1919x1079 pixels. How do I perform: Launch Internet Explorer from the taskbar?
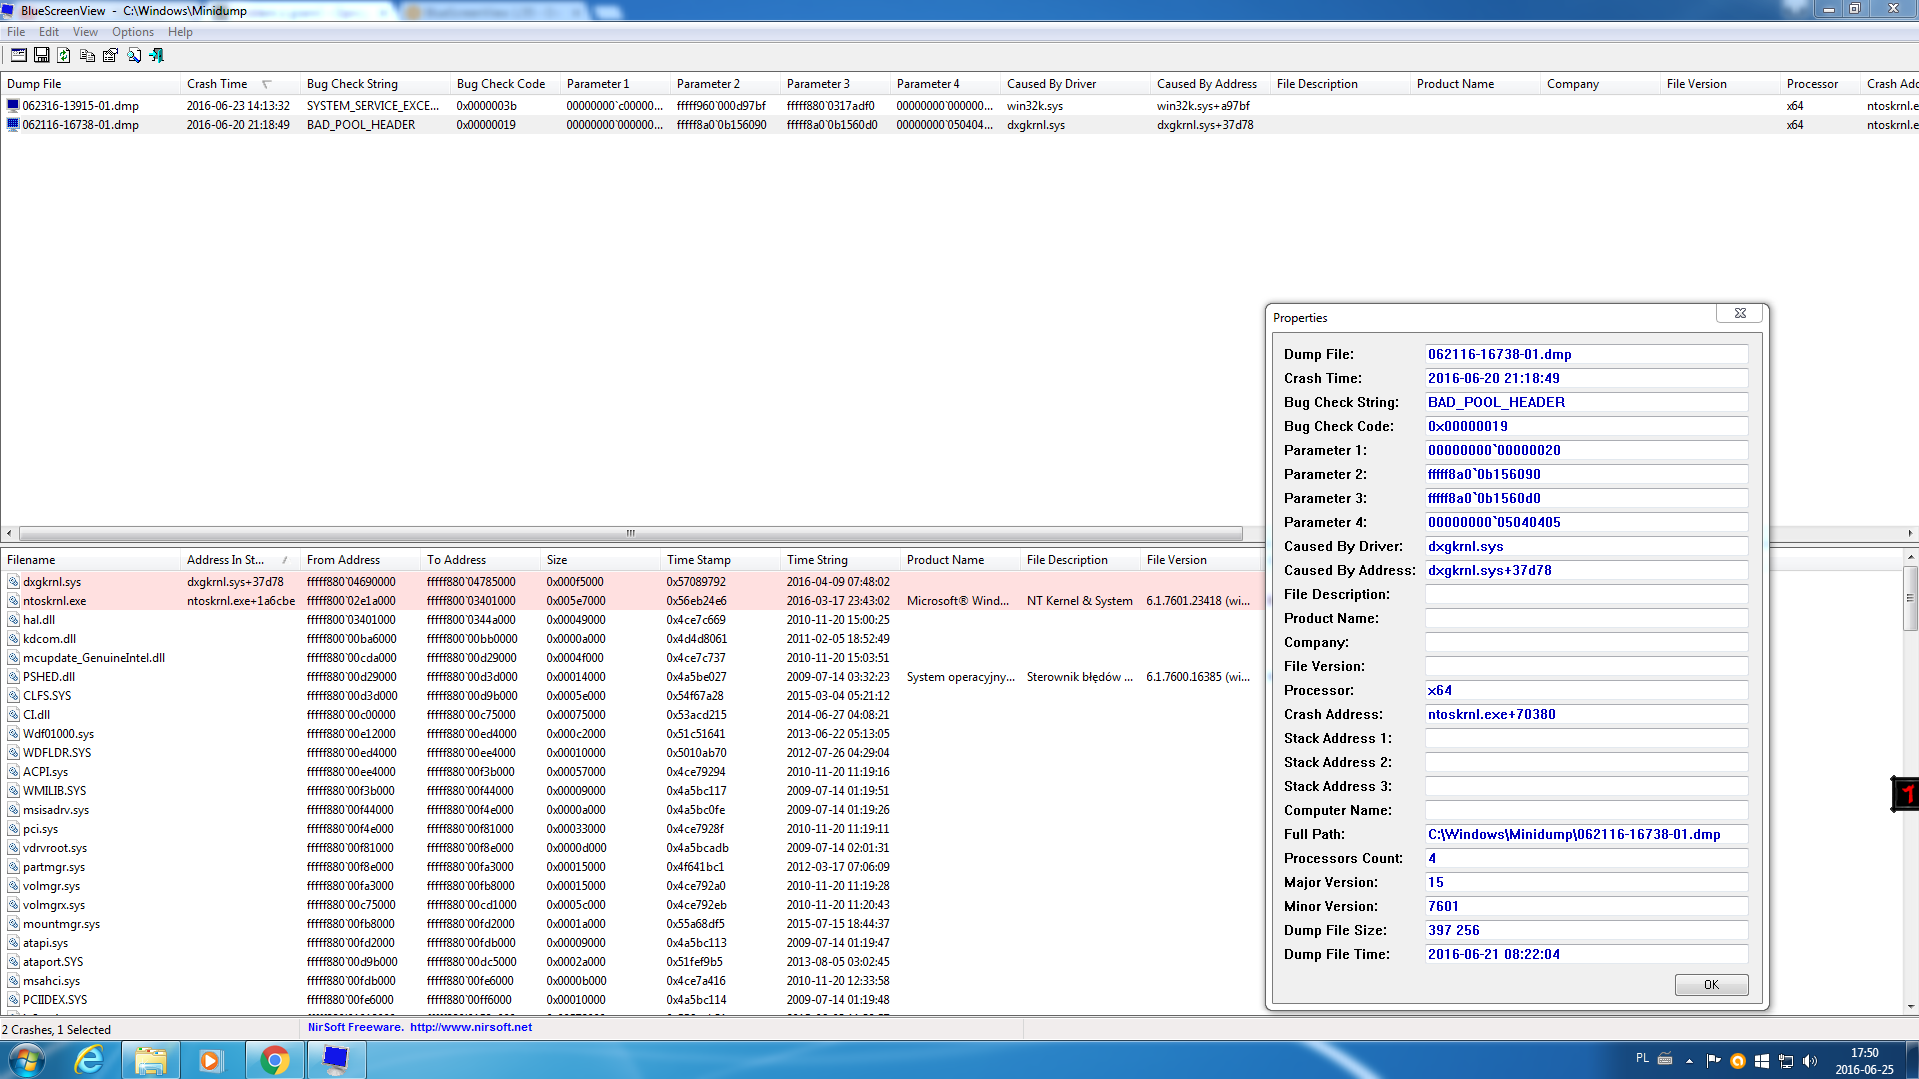pos(90,1060)
